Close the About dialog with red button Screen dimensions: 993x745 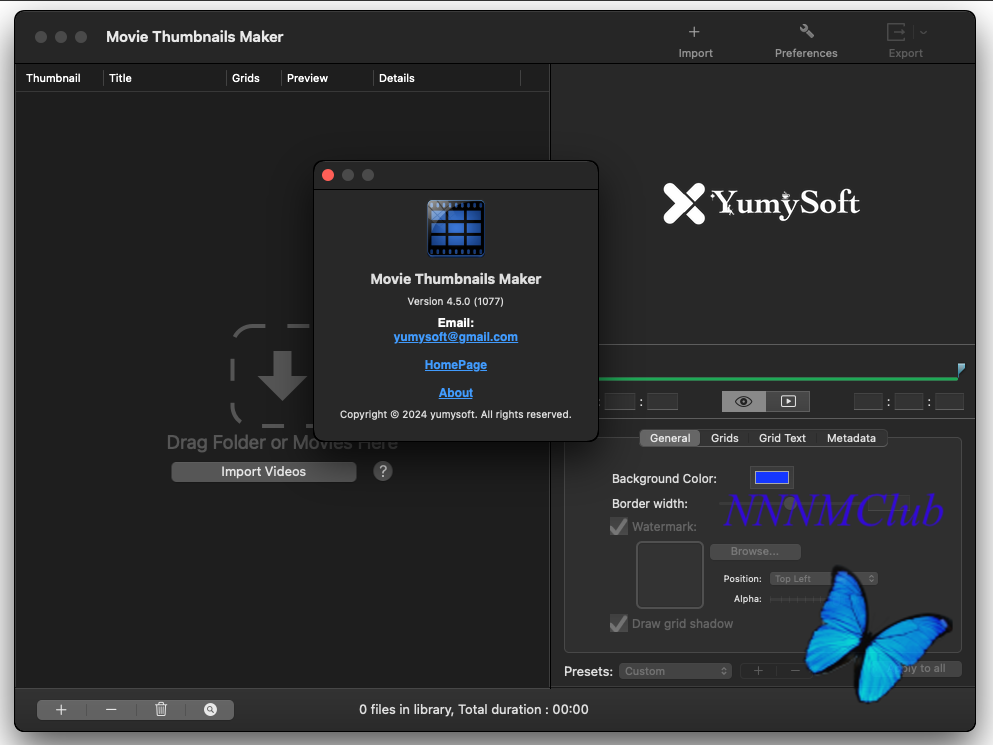coord(328,175)
